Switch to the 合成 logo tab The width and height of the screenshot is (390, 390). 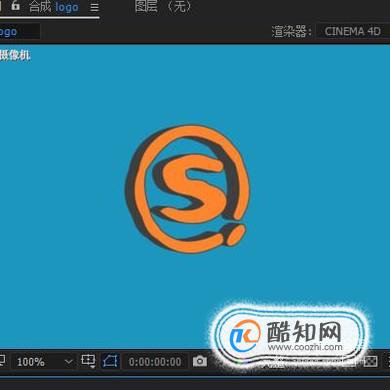[54, 7]
